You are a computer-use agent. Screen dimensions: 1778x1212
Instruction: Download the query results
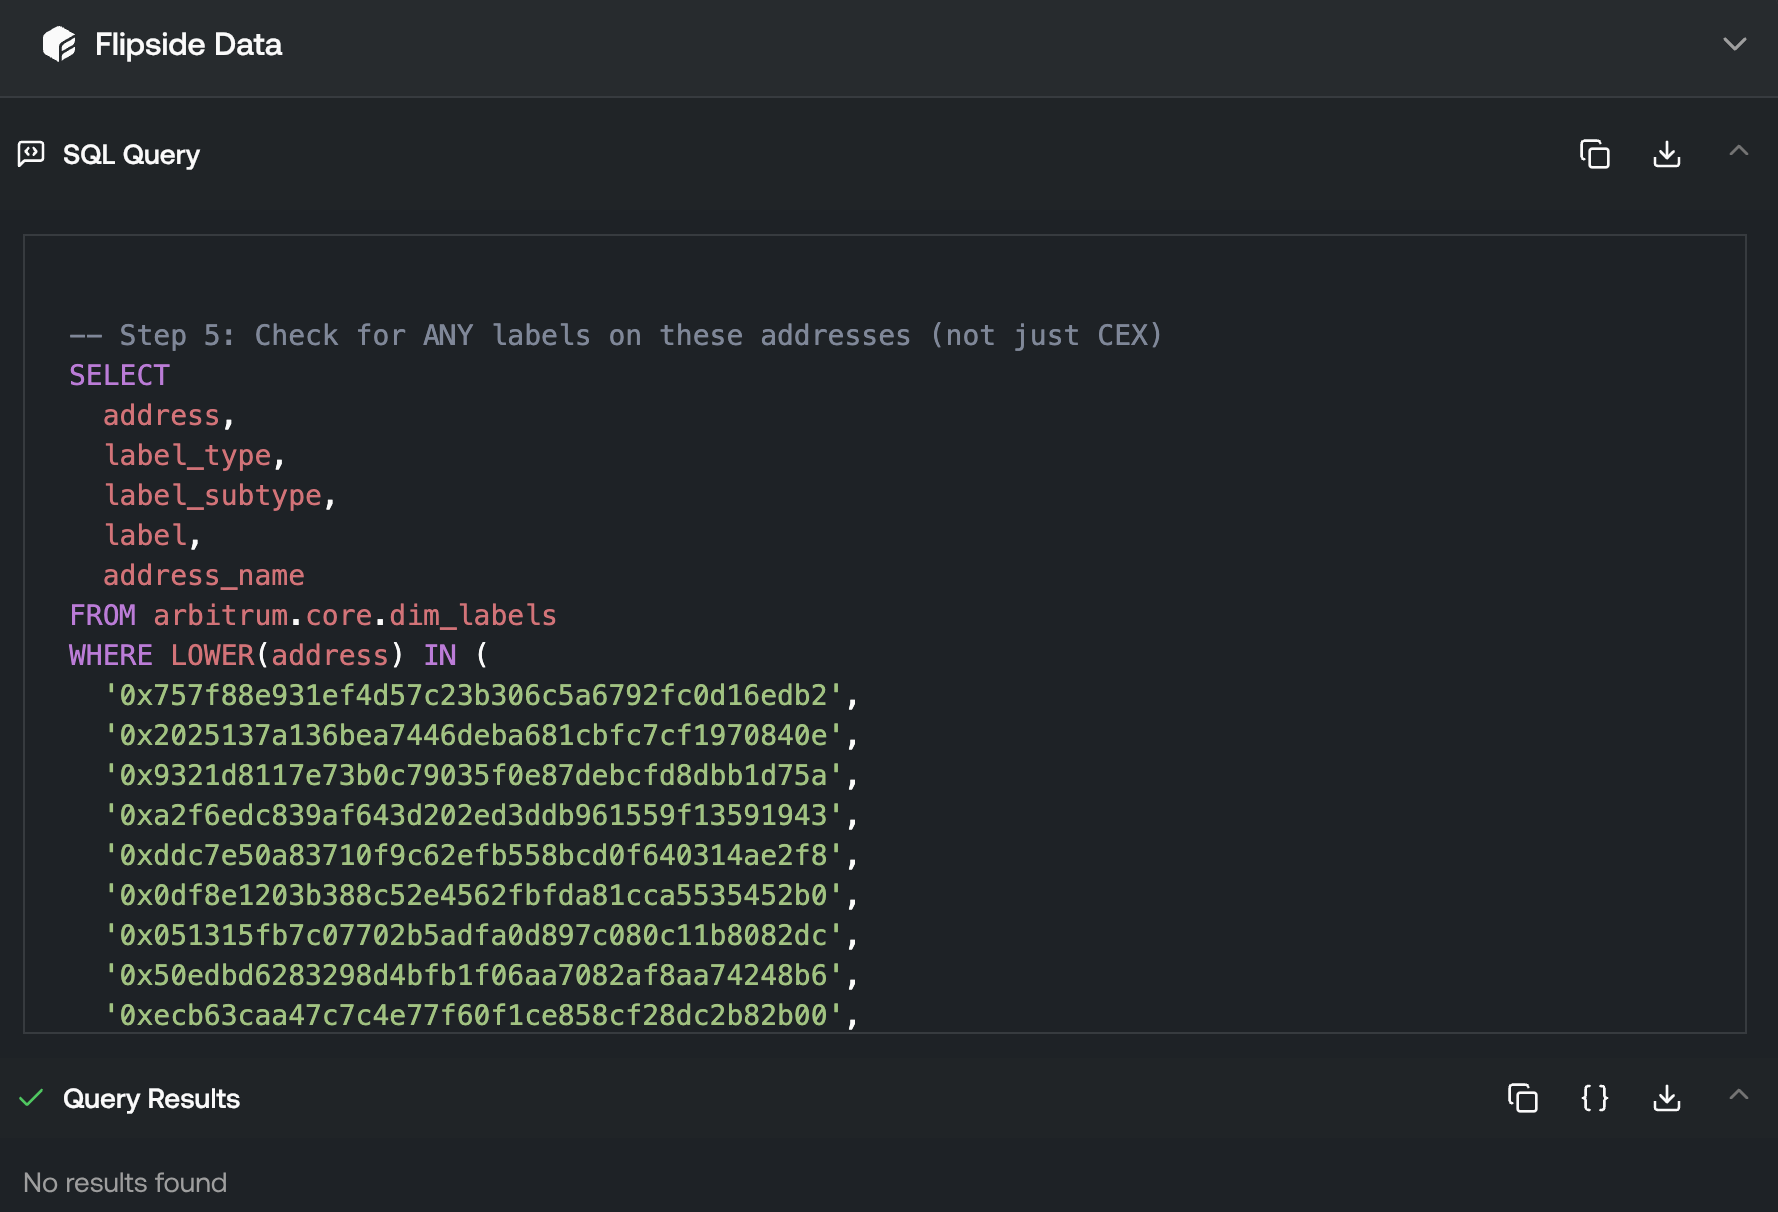click(x=1667, y=1098)
